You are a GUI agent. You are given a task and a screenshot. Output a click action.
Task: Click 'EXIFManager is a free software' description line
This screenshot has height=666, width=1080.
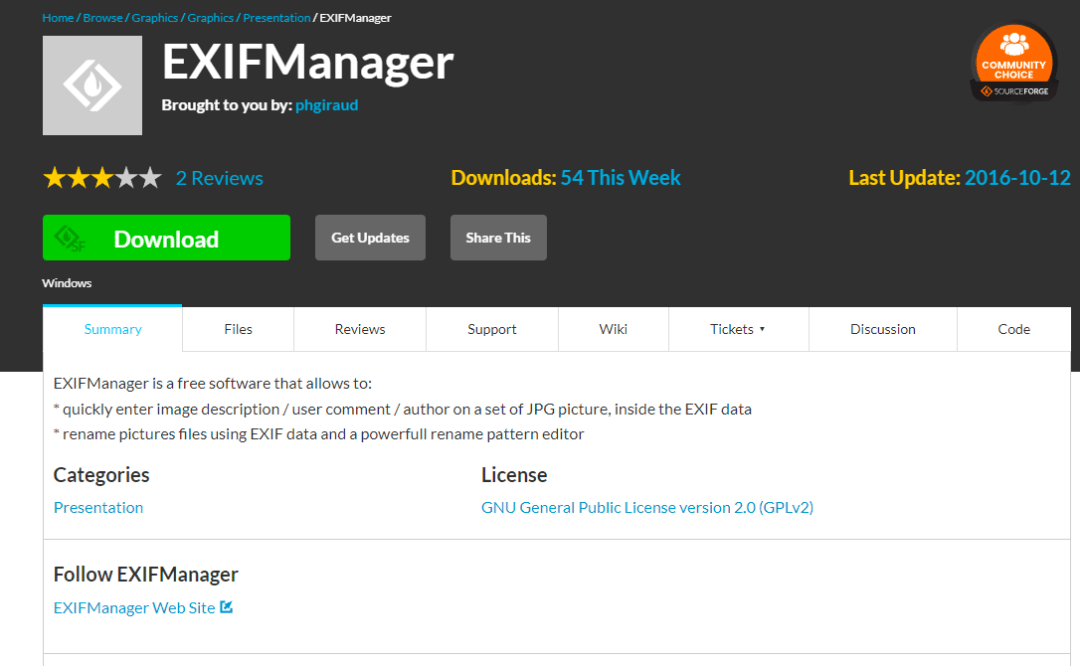click(213, 384)
